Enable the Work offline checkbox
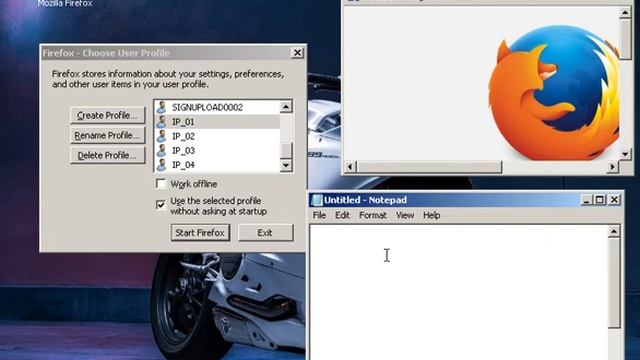 pos(161,184)
